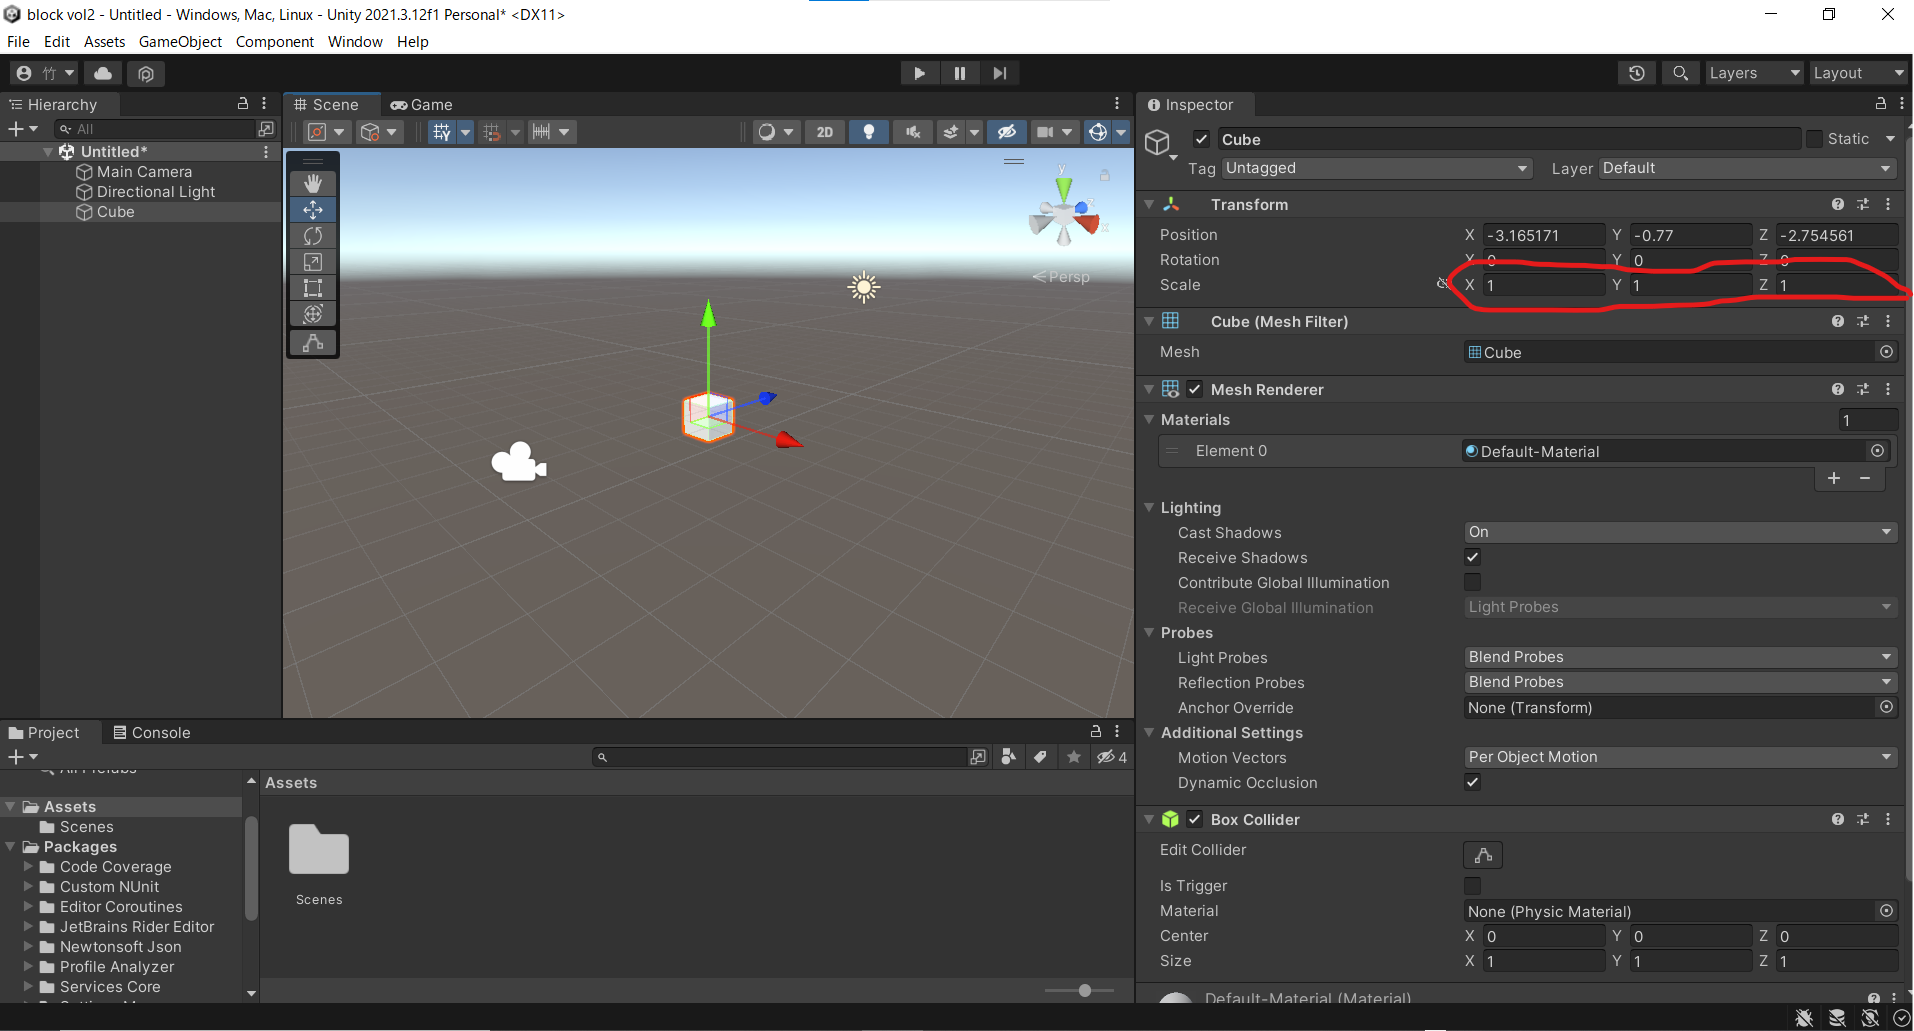
Task: Toggle scene visibility hidden objects icon
Action: pyautogui.click(x=1007, y=132)
